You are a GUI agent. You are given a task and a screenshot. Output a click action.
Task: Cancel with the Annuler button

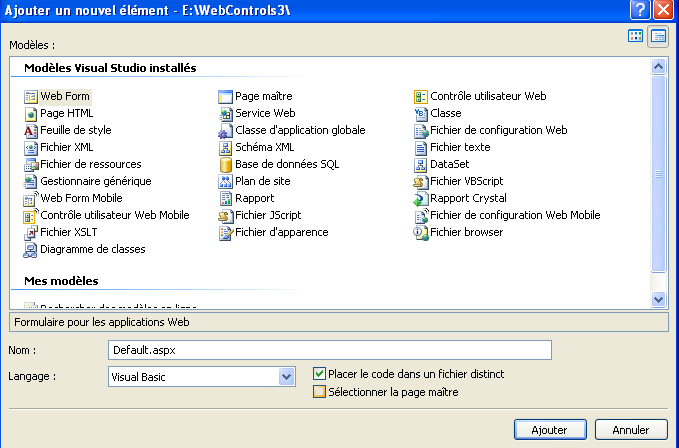(x=630, y=429)
